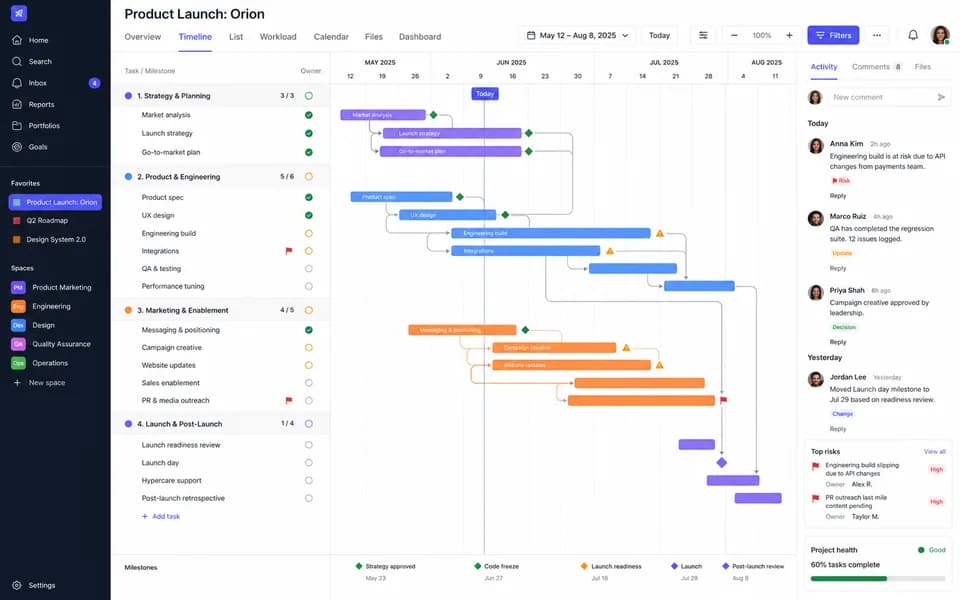Zoom in with the plus icon
The height and width of the screenshot is (600, 960).
coord(789,35)
